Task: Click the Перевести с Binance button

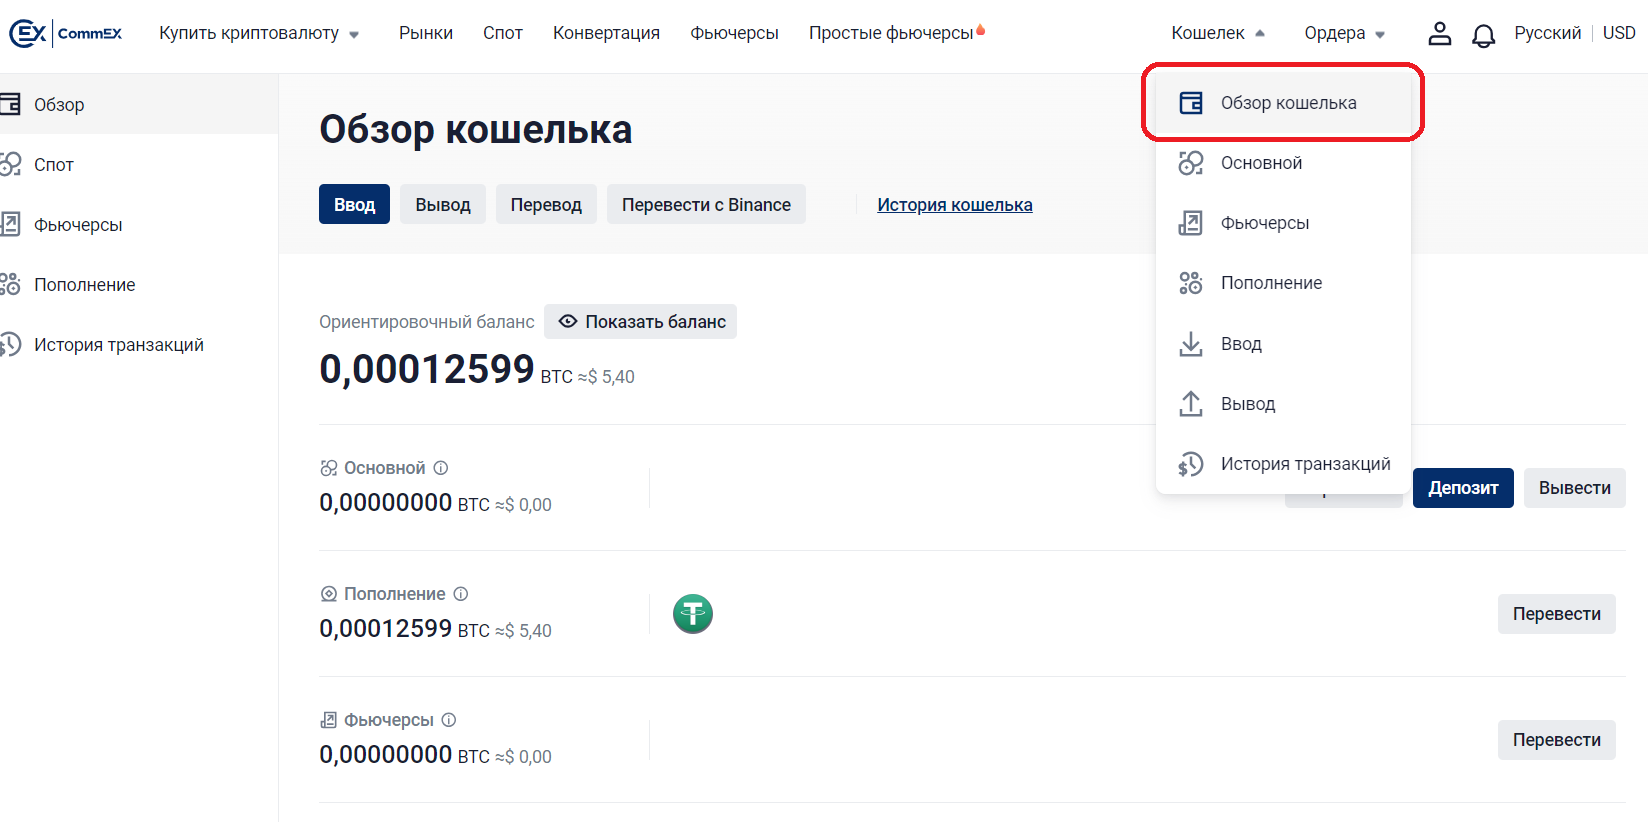Action: tap(706, 205)
